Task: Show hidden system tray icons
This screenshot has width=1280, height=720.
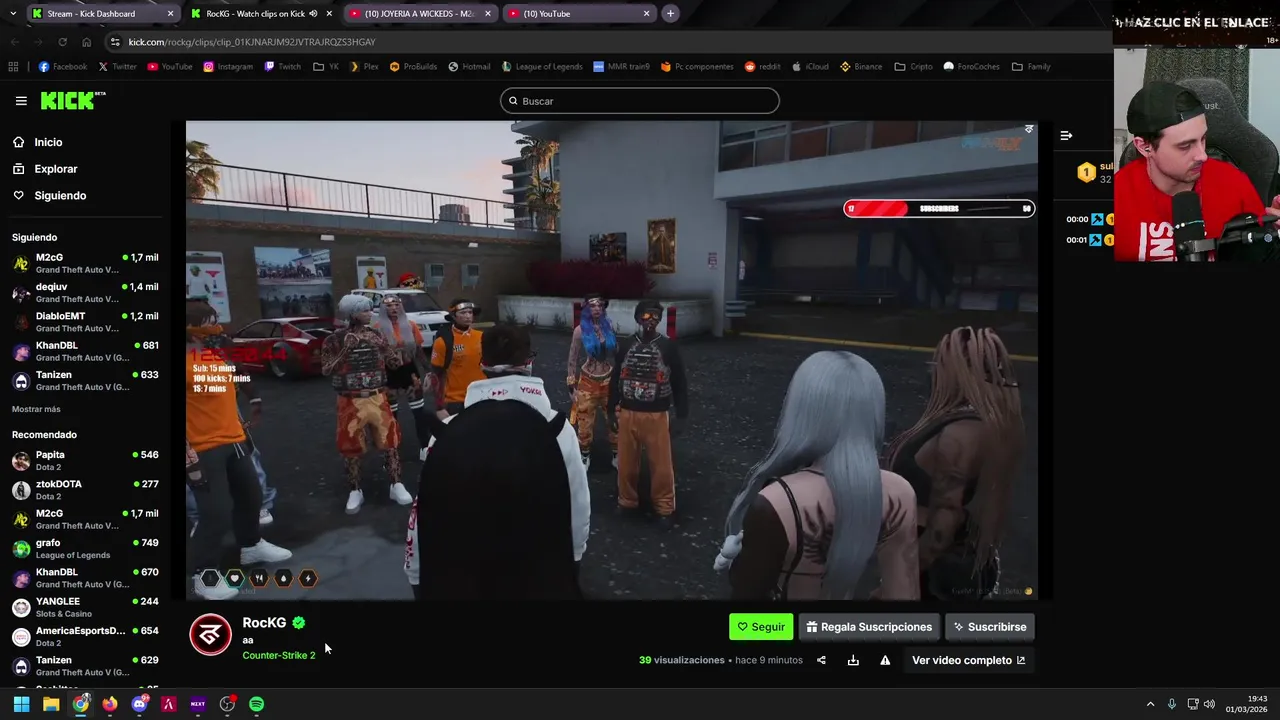Action: 1150,704
